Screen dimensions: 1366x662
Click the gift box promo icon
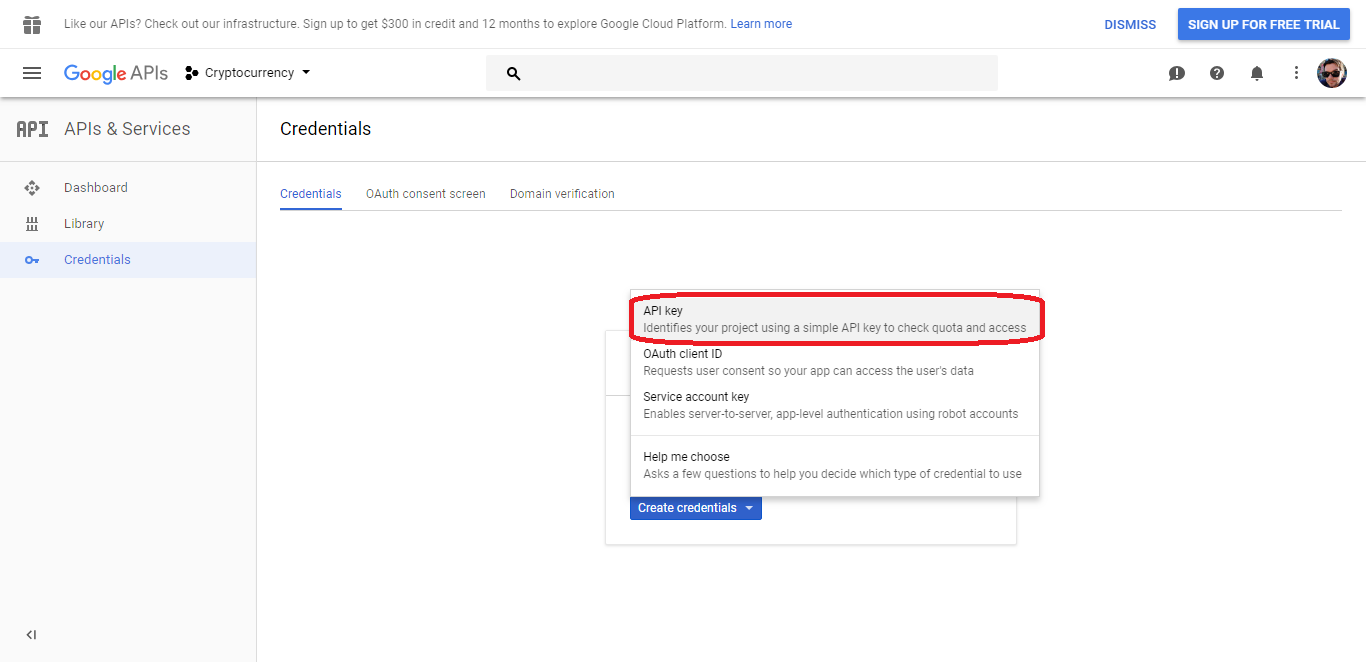click(32, 24)
